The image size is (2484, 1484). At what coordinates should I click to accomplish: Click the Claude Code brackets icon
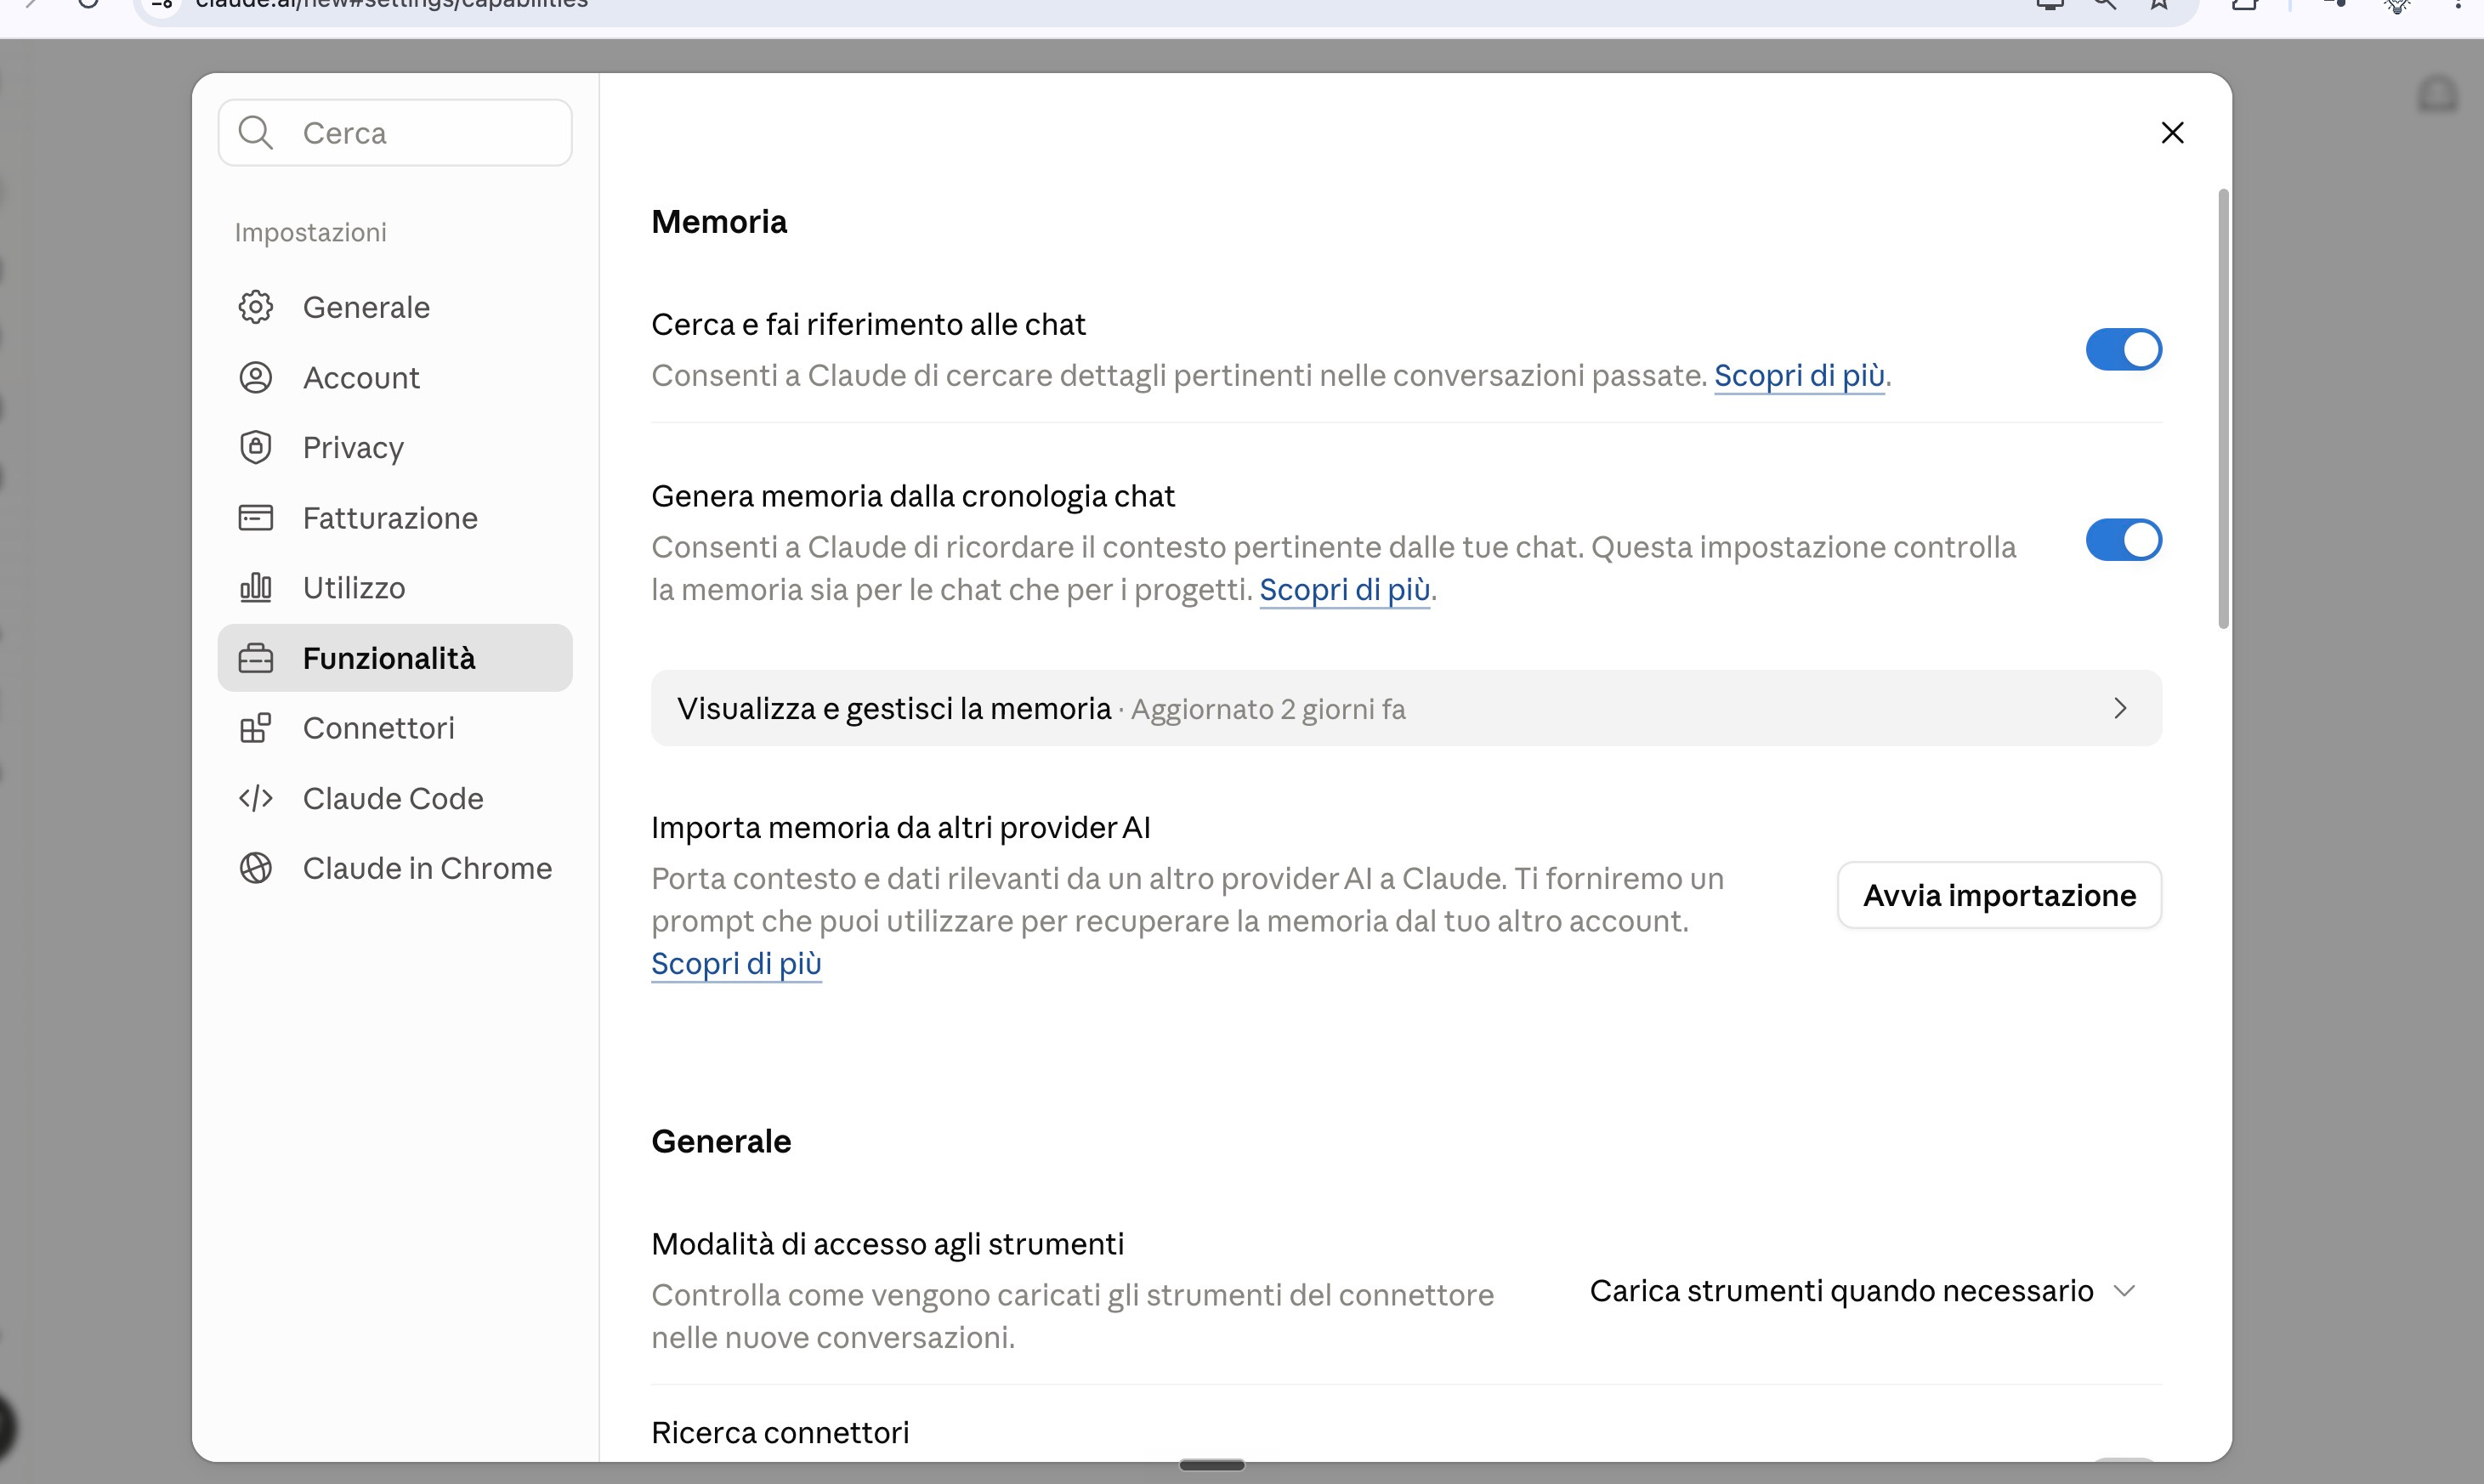coord(255,798)
